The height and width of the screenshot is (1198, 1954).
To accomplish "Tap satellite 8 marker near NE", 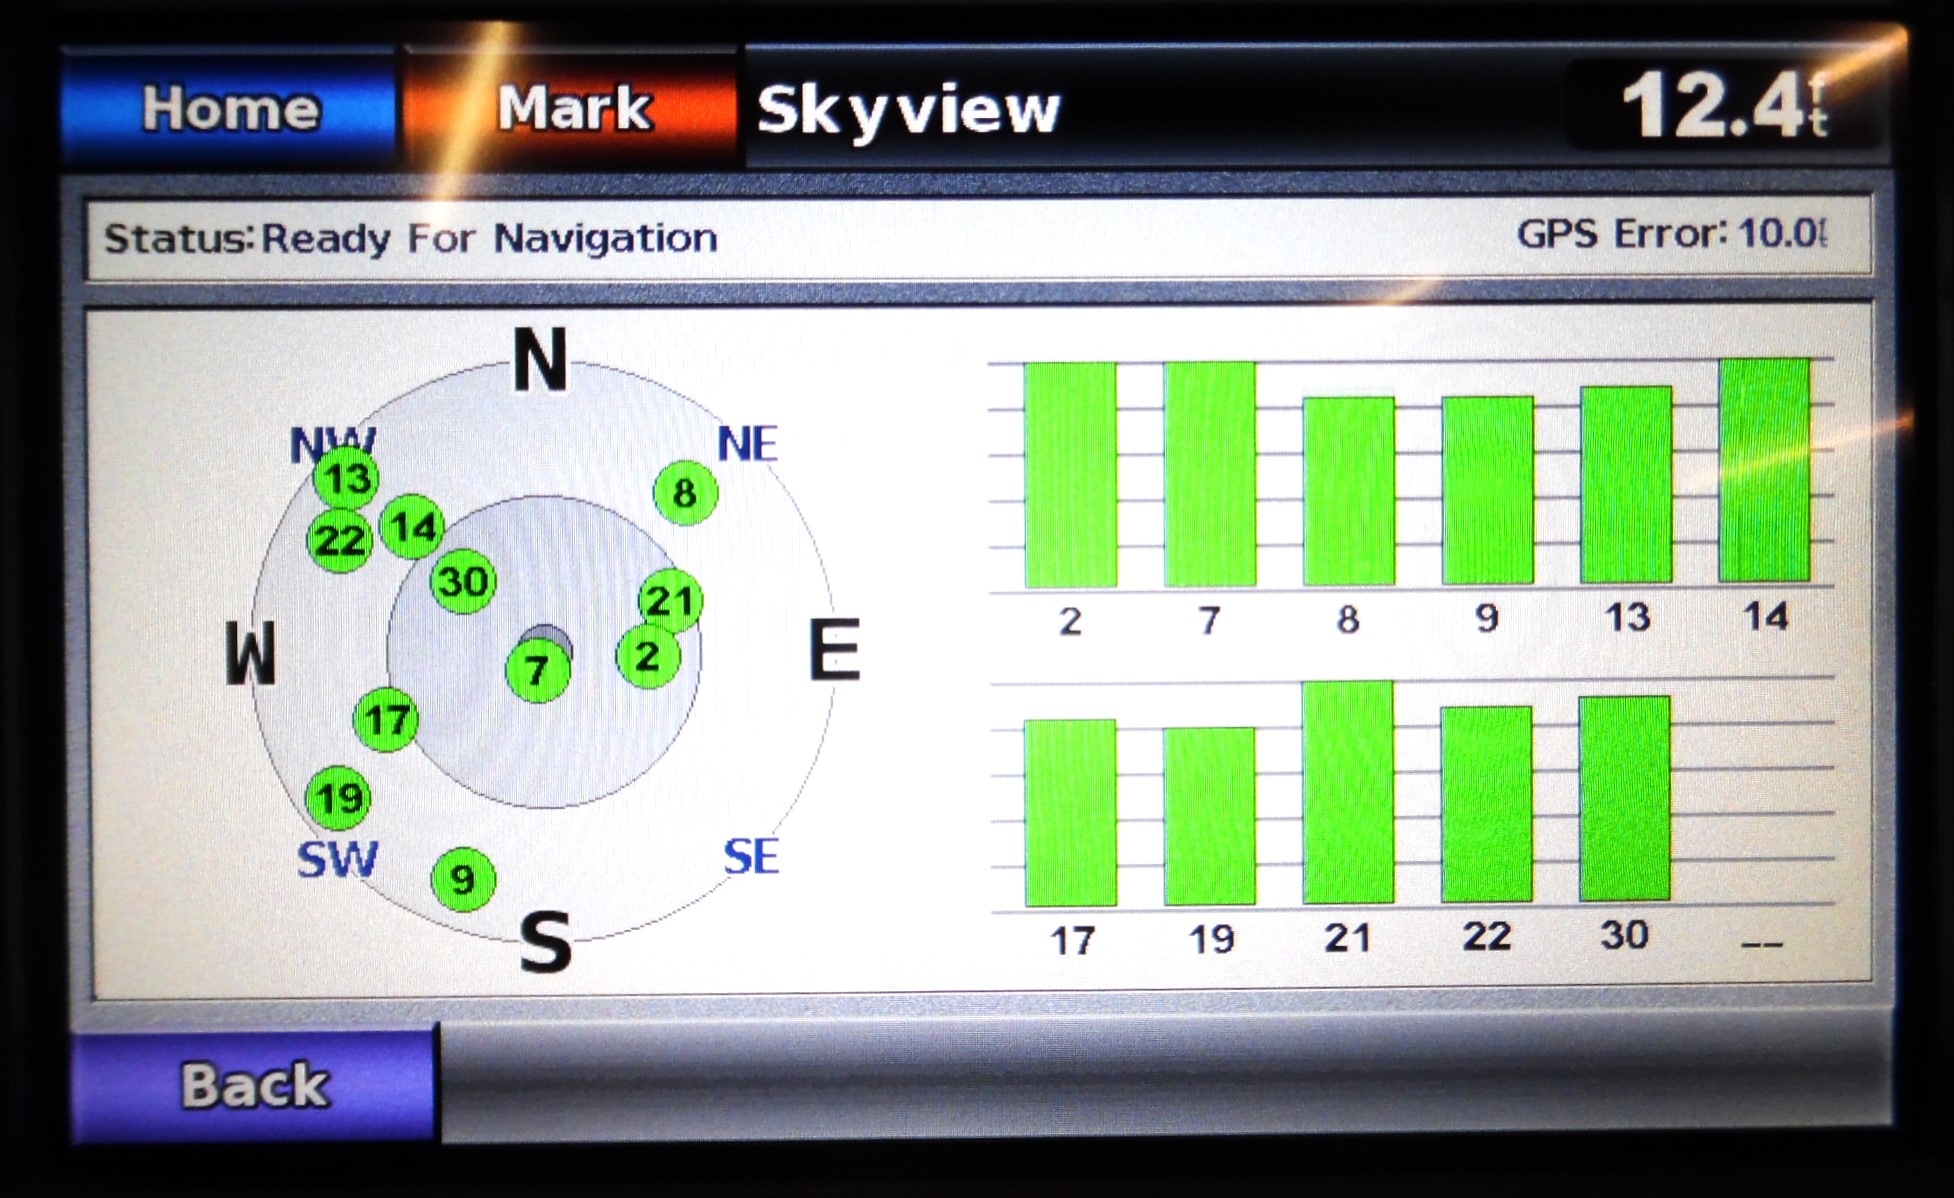I will click(685, 492).
